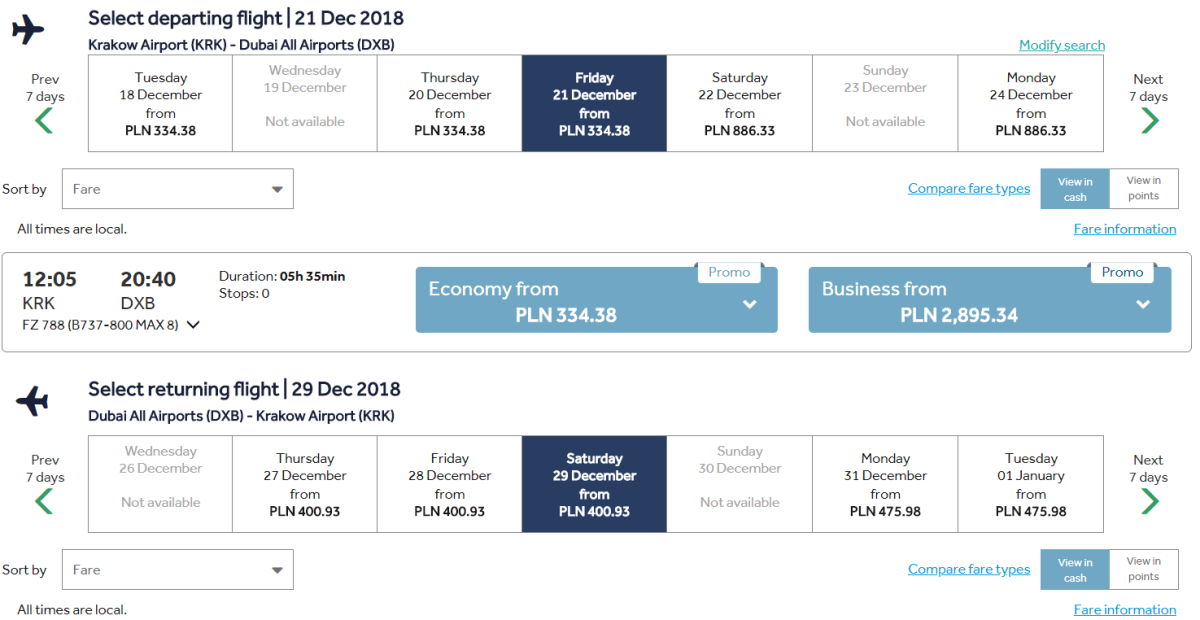This screenshot has height=620, width=1200.
Task: Go to next 7 days for returning flight
Action: click(x=1149, y=500)
